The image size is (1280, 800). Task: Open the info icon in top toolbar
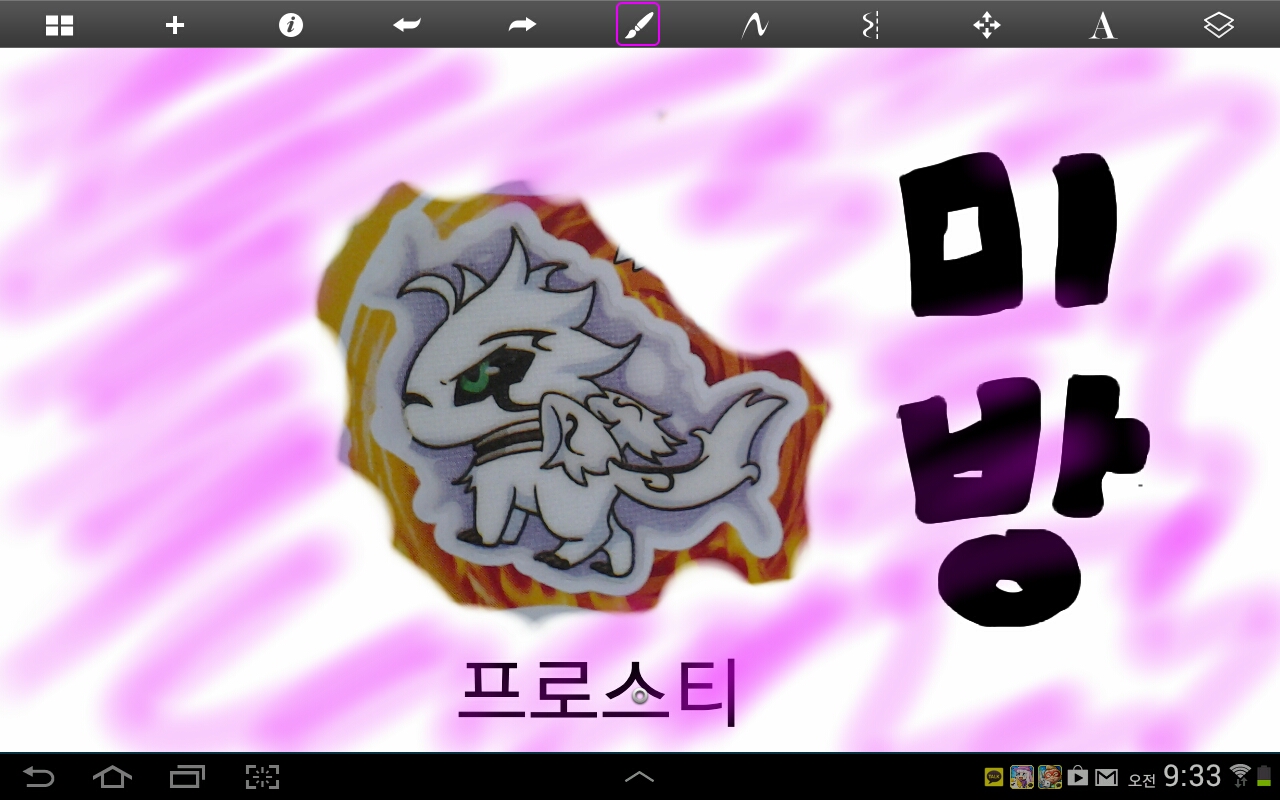click(291, 25)
